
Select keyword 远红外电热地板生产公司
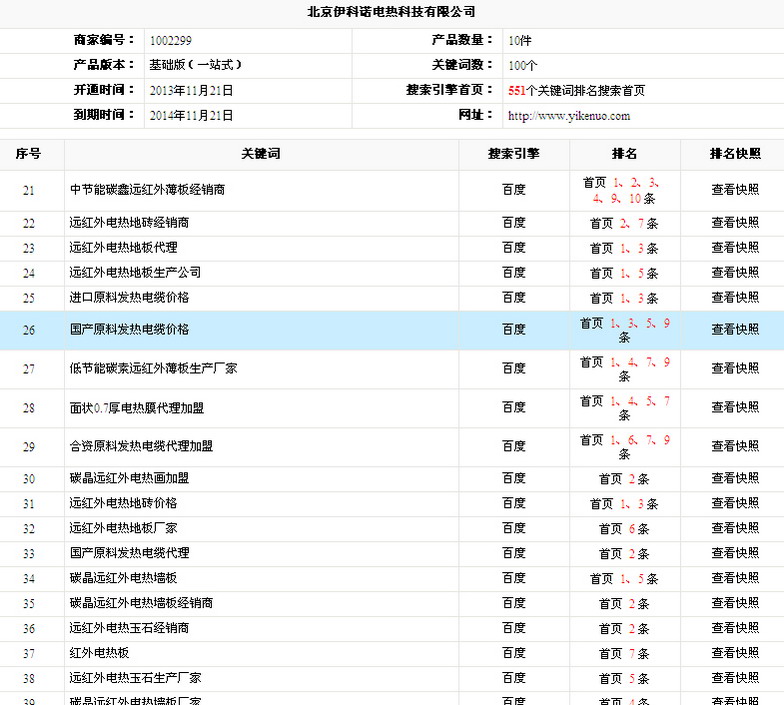(x=135, y=272)
